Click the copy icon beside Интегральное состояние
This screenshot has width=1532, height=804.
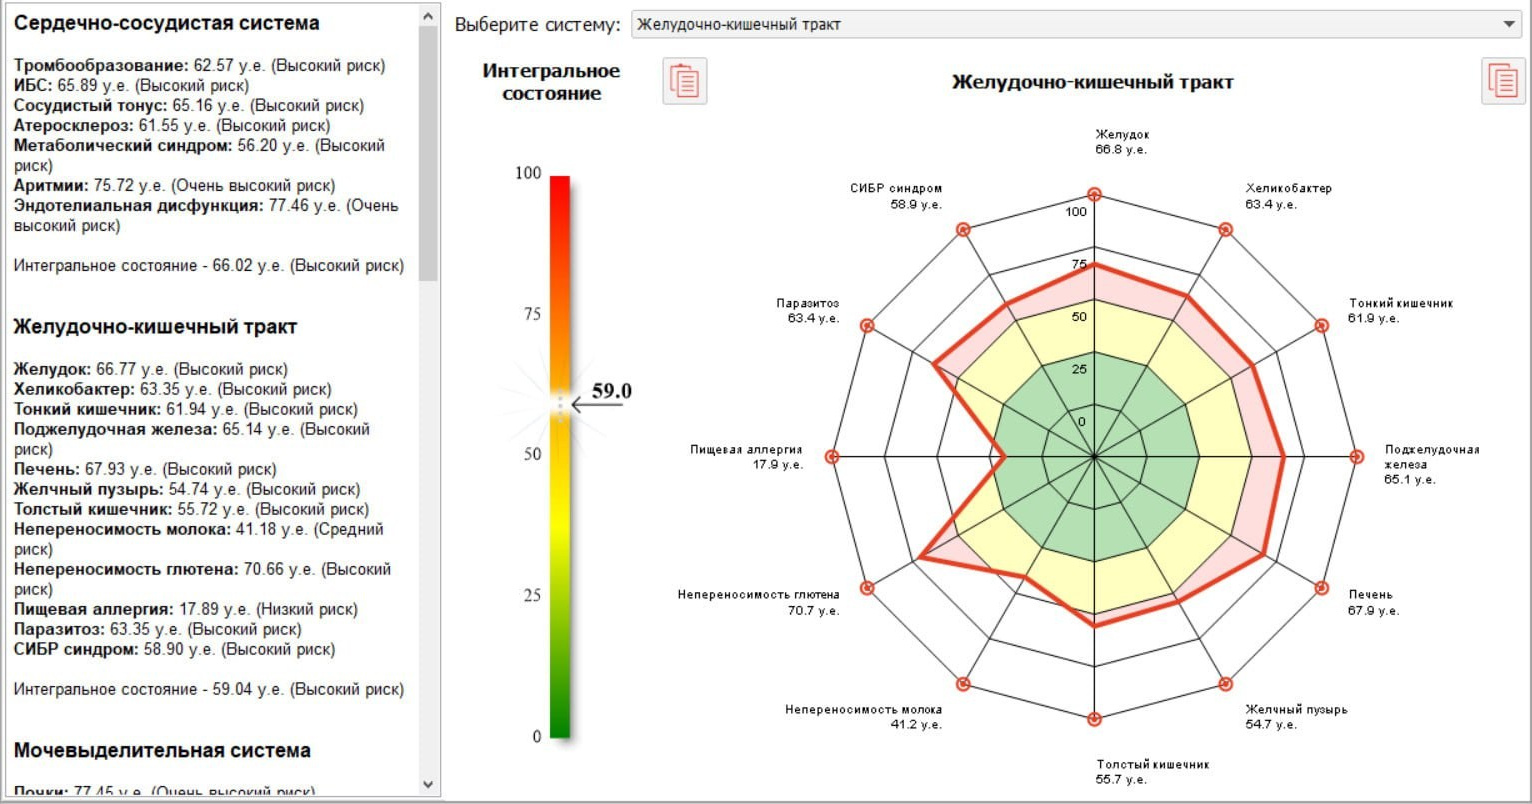click(x=685, y=81)
